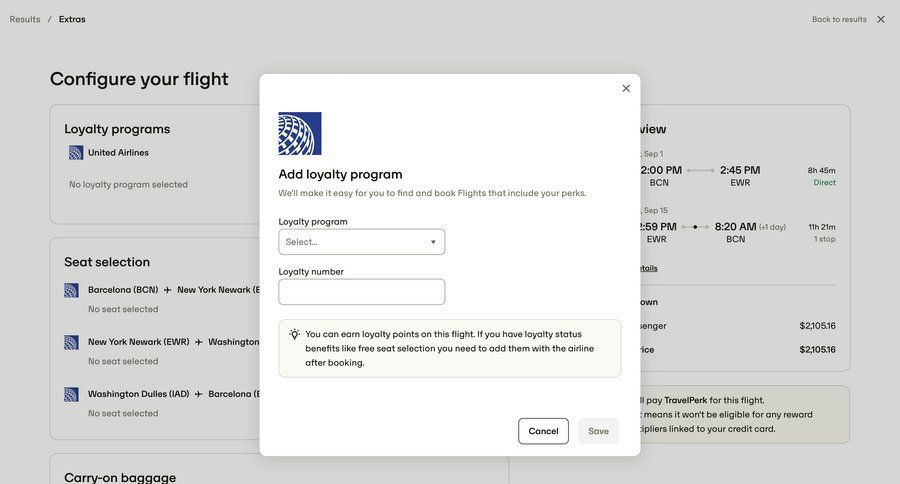Click the lightbulb tip icon
Viewport: 900px width, 484px height.
(295, 334)
